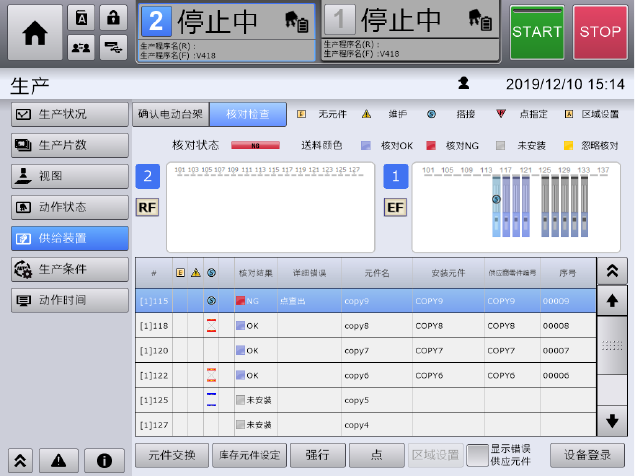Image resolution: width=635 pixels, height=476 pixels.
Task: Move up one row with up arrow
Action: tap(612, 300)
